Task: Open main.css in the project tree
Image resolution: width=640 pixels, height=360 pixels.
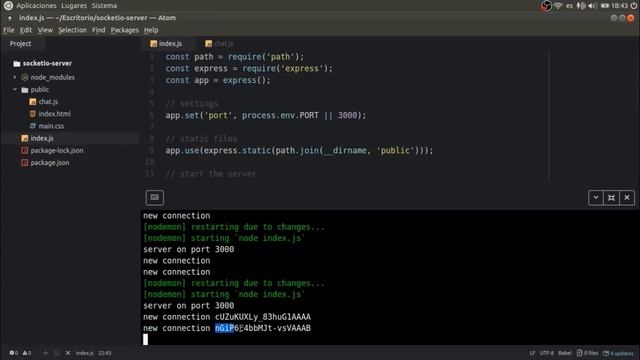Action: pos(51,126)
